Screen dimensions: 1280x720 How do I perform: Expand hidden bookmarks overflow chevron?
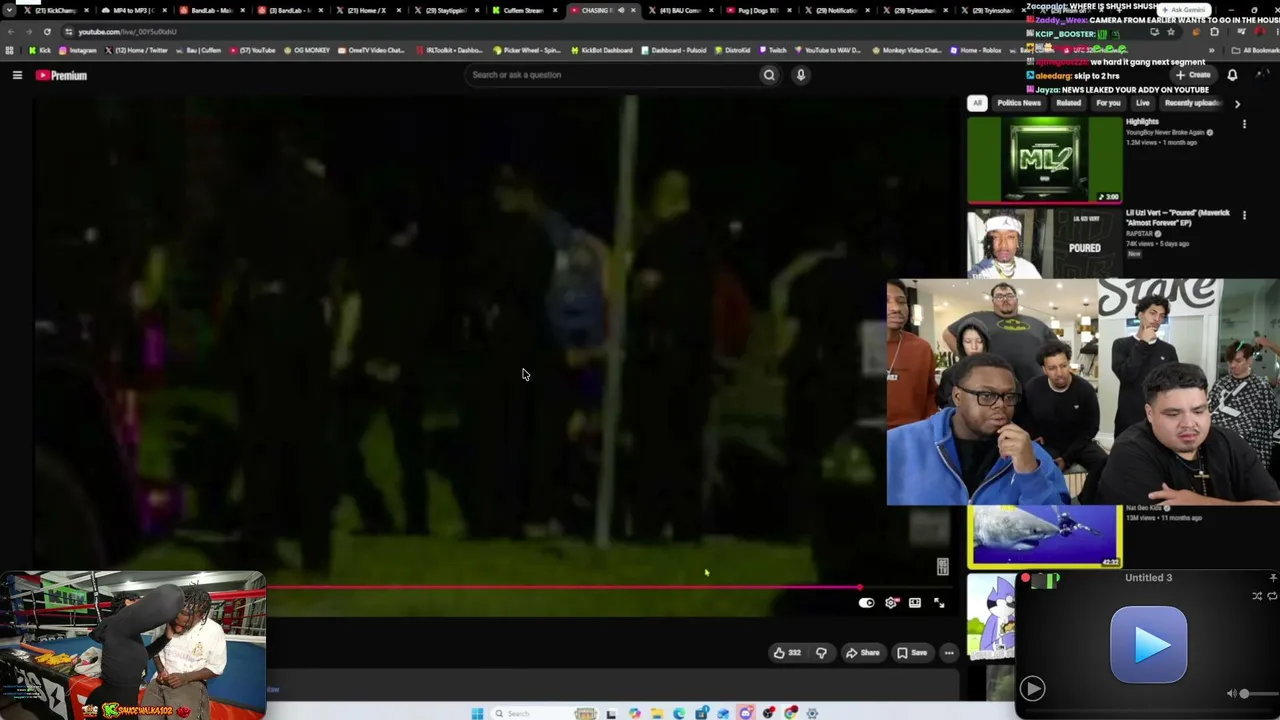pyautogui.click(x=1212, y=50)
